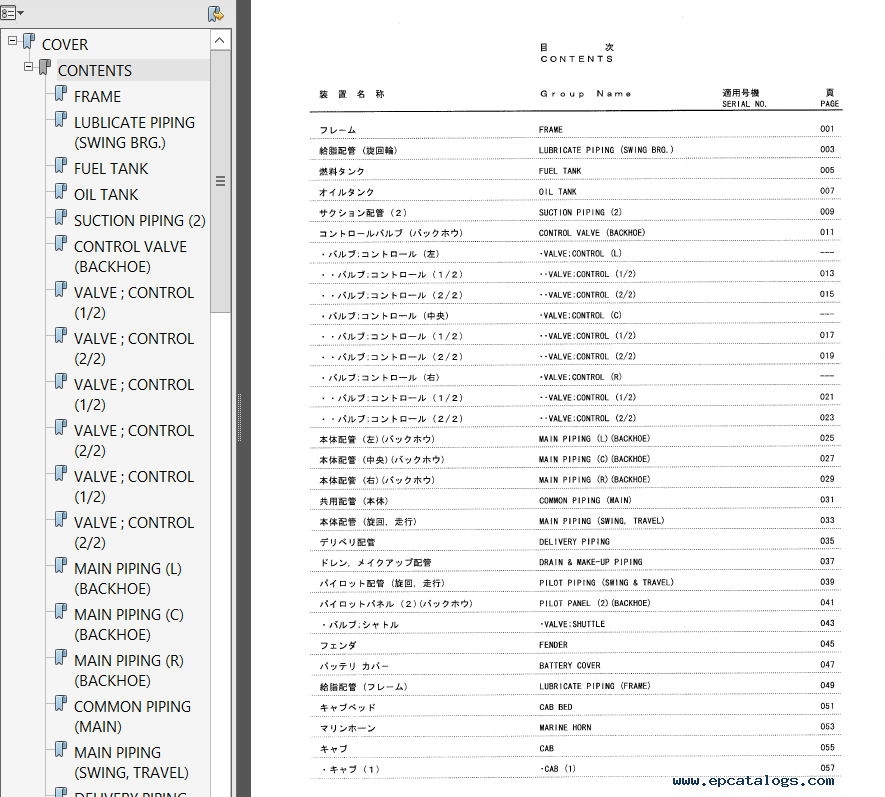
Task: Click the bookmarks scrollbar up arrow
Action: tap(220, 40)
